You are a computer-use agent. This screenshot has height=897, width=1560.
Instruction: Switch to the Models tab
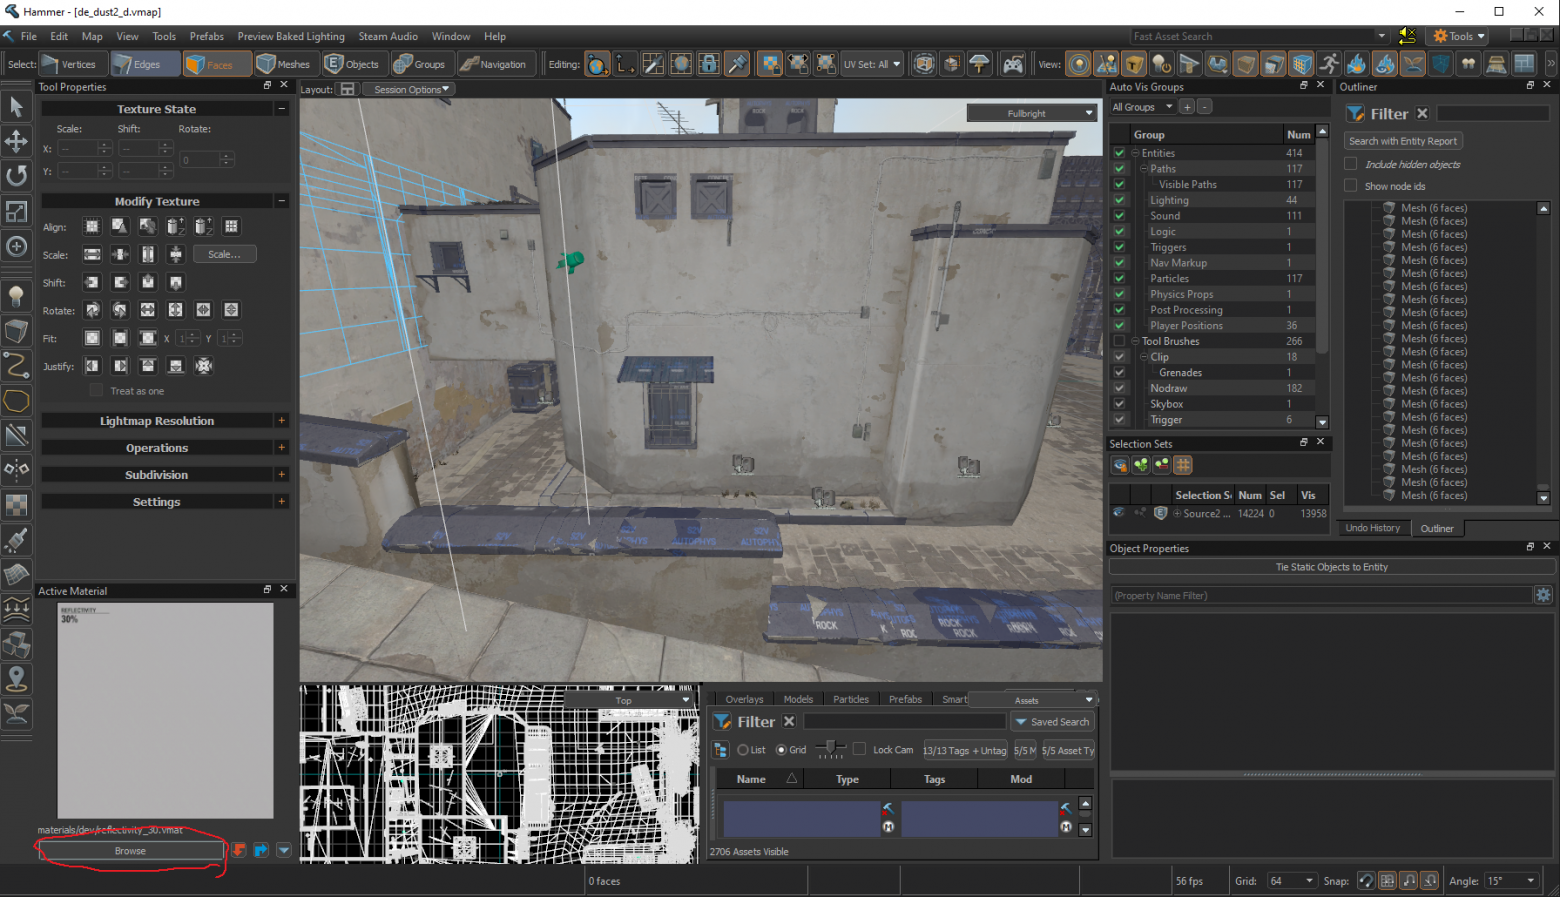coord(798,699)
